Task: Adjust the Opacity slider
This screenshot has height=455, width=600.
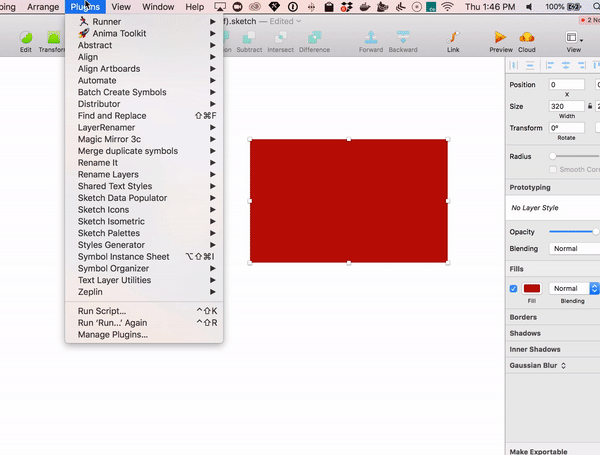Action: pos(574,232)
